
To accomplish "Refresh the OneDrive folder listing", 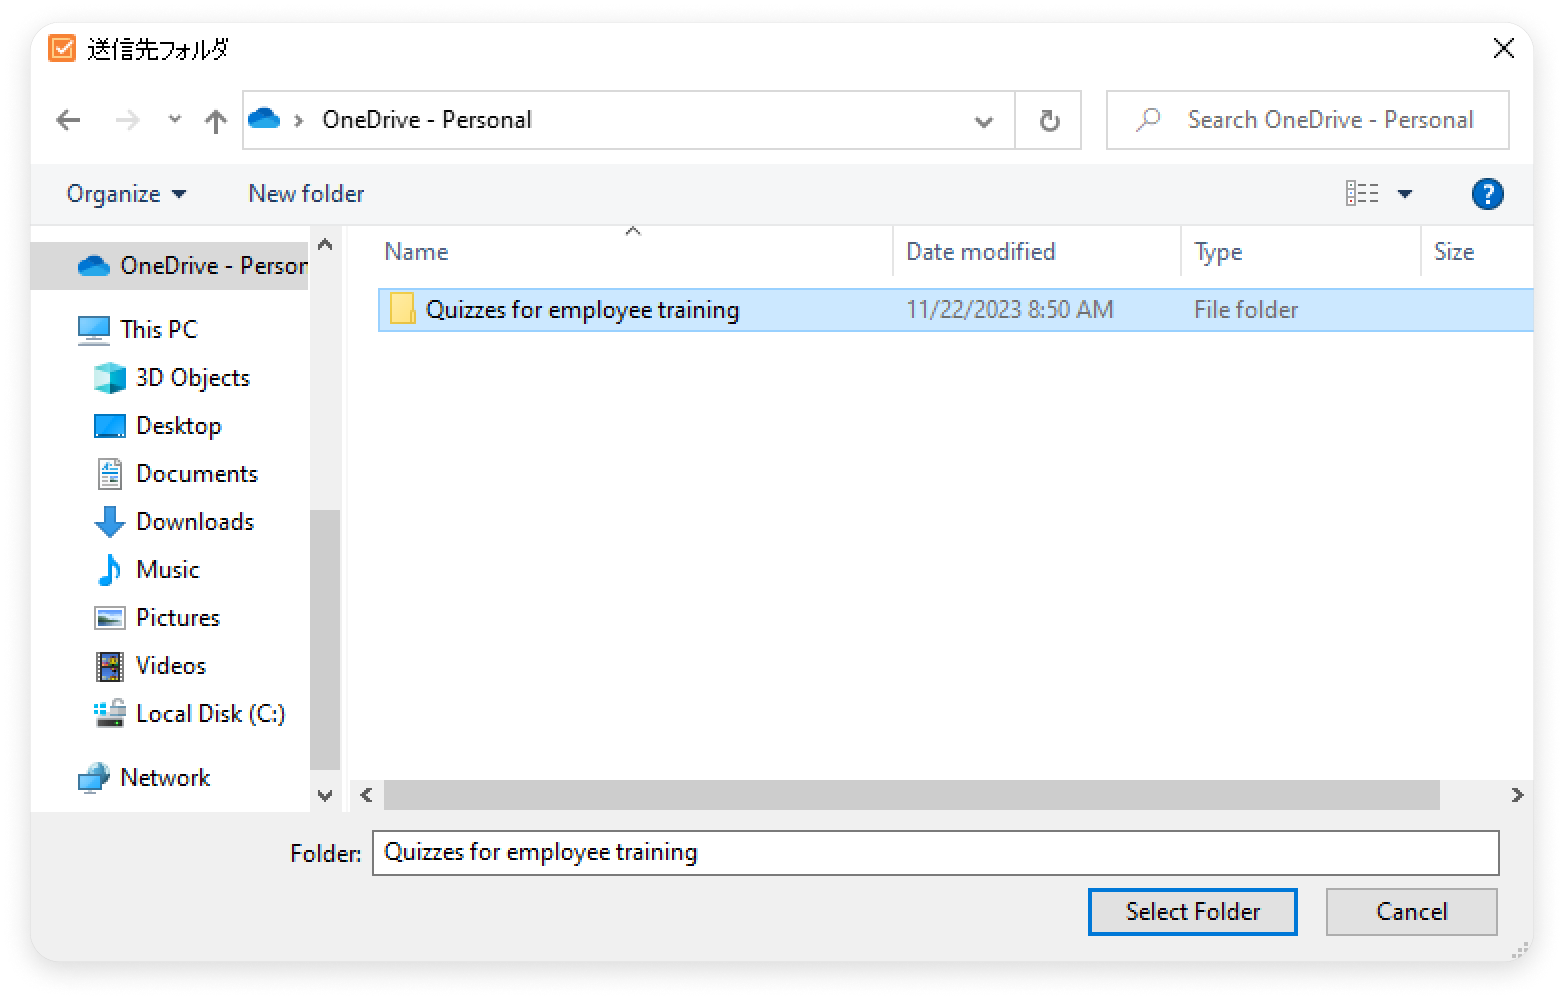I will pos(1048,121).
